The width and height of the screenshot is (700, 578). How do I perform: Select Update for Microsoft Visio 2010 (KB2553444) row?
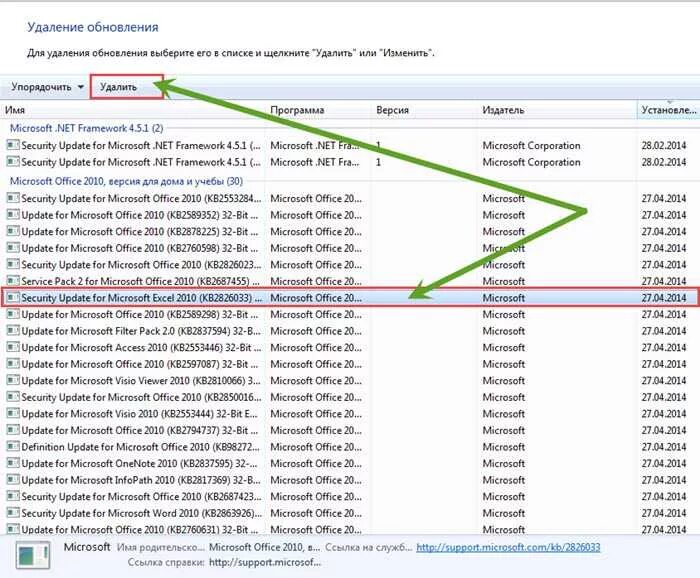point(350,413)
